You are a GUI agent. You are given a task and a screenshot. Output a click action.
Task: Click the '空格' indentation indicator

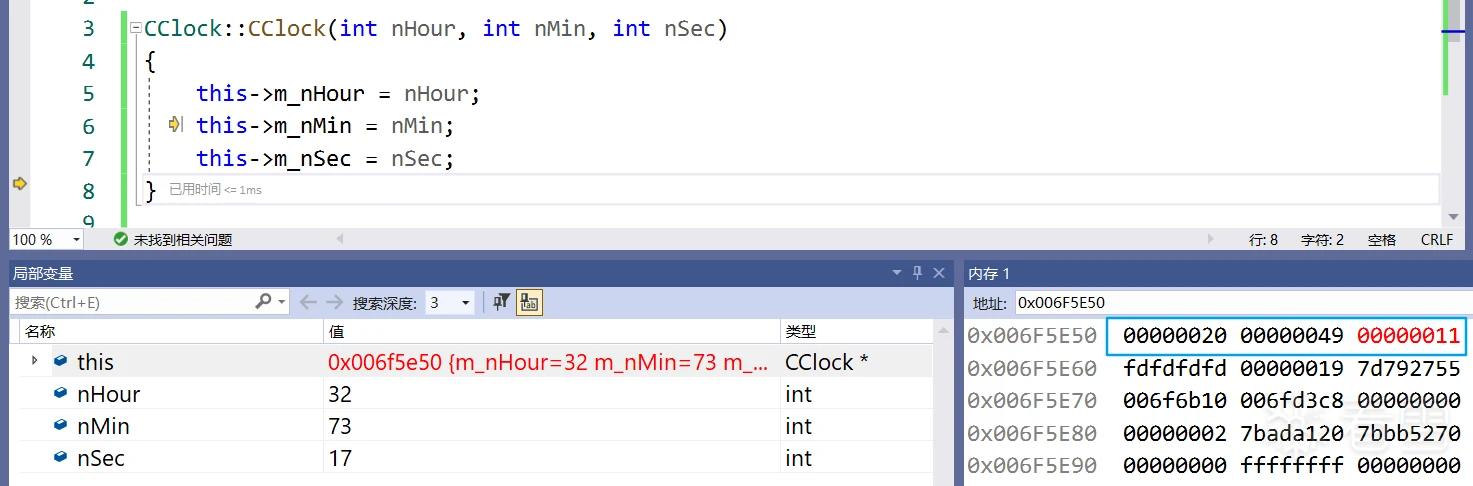1382,240
